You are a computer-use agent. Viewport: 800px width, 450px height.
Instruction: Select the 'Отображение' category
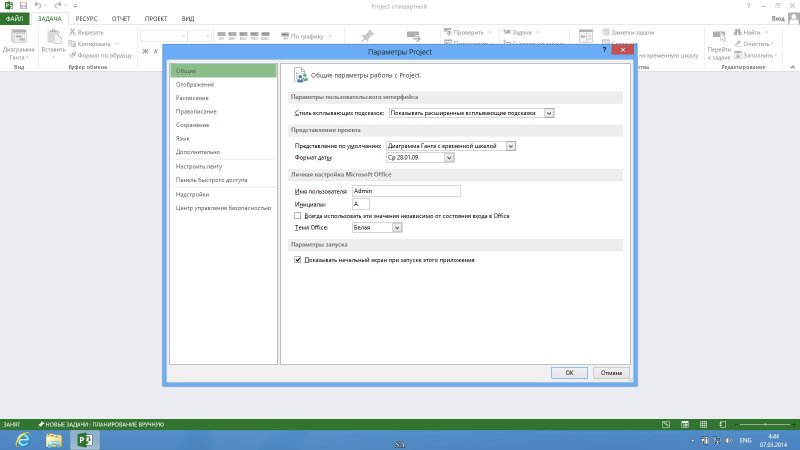coord(223,84)
